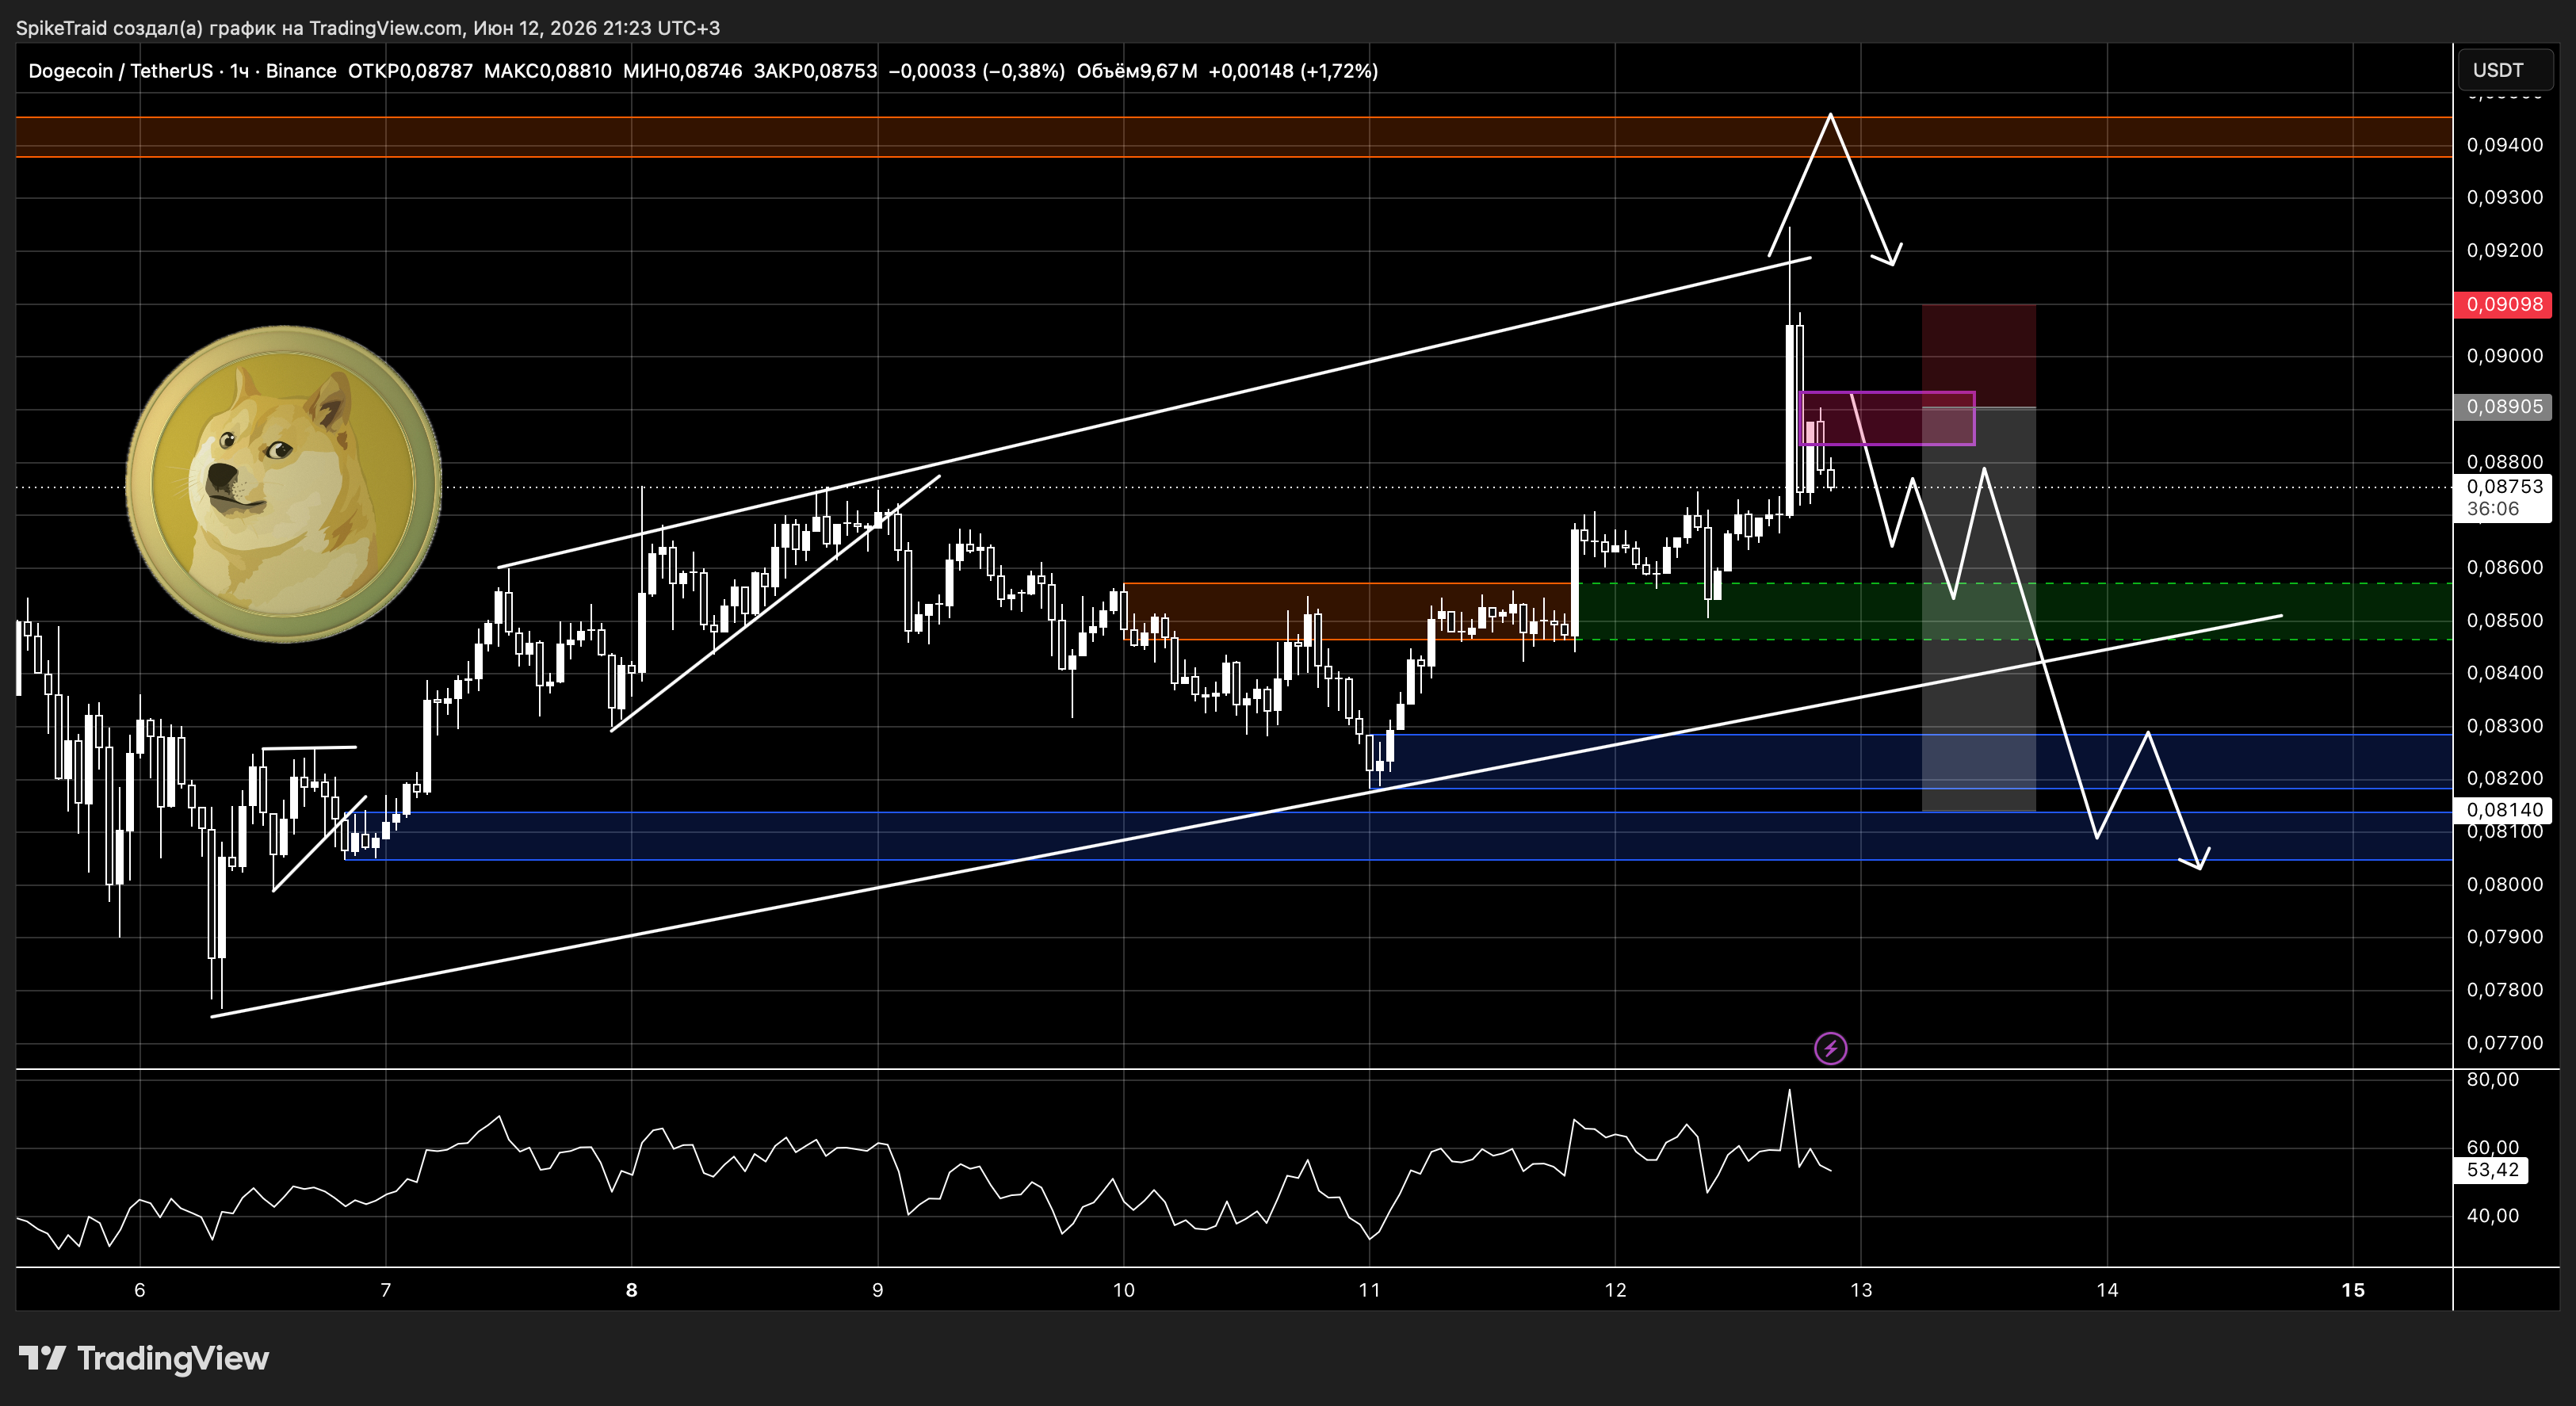This screenshot has width=2576, height=1406.
Task: Click date label 6 on time axis
Action: [140, 1290]
